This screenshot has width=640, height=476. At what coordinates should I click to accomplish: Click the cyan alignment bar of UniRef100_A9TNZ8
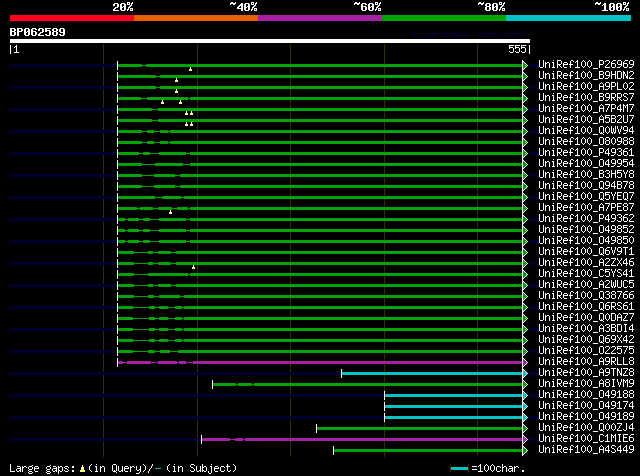[x=432, y=374]
